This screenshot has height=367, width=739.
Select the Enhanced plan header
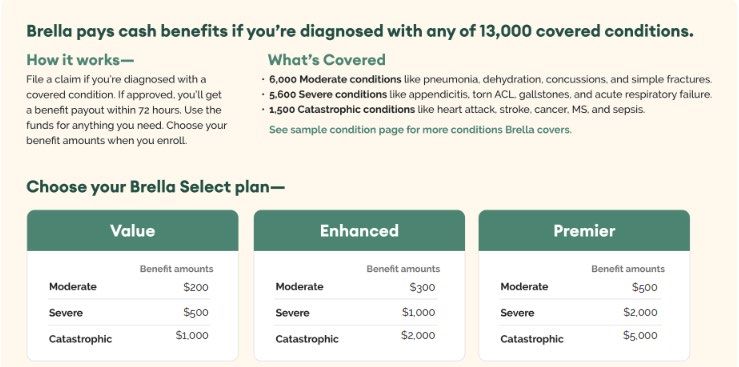pos(359,230)
